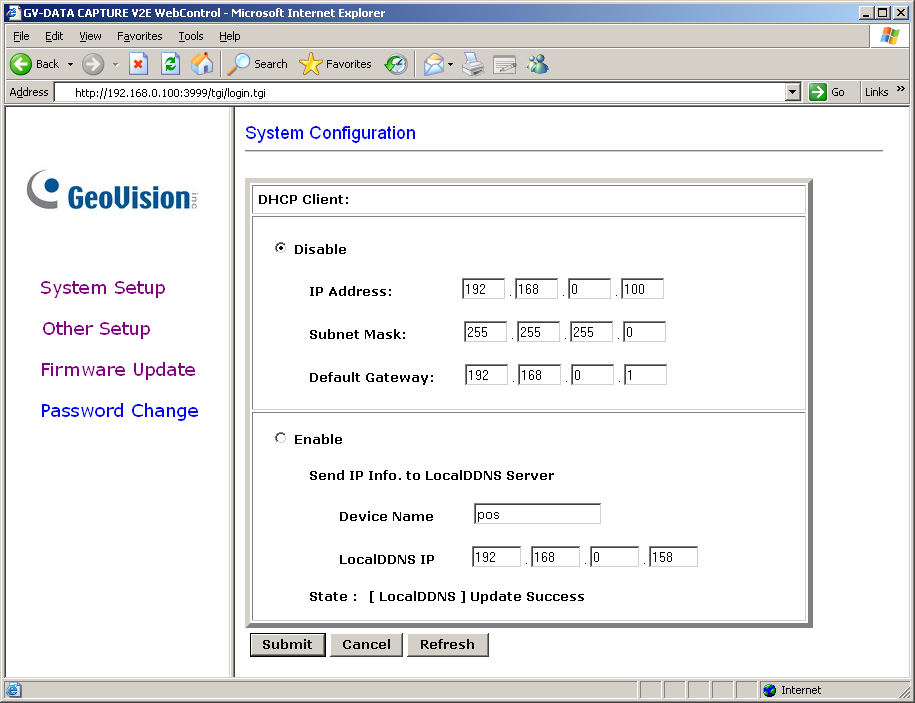Expand the Links toolbar chevron
Image resolution: width=915 pixels, height=703 pixels.
(x=900, y=89)
